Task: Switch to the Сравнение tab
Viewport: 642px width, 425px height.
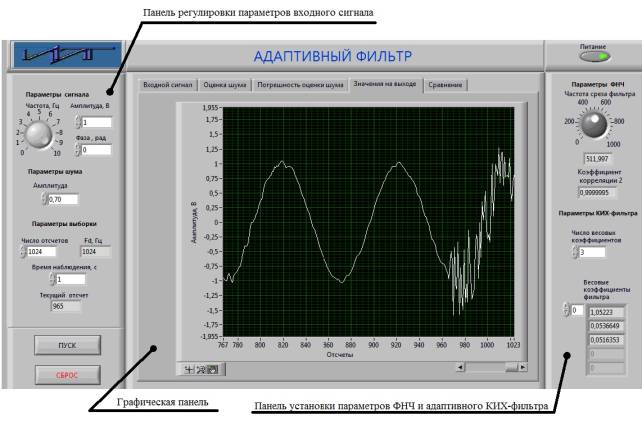Action: pos(445,85)
